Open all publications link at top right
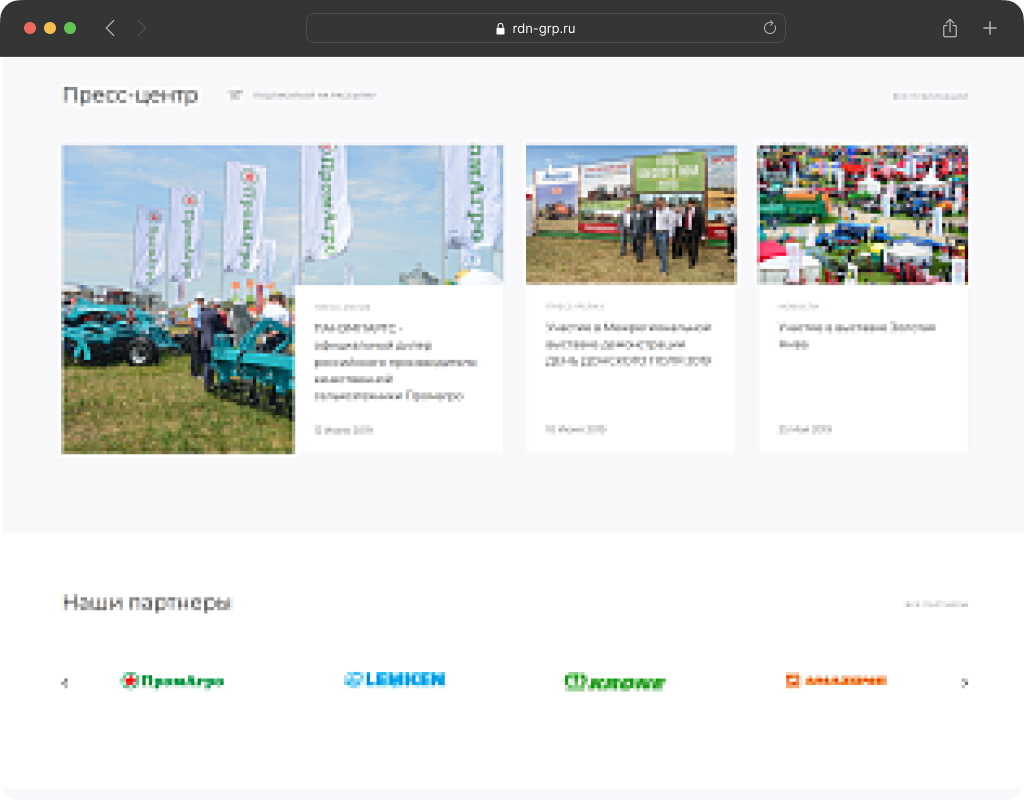 pos(930,97)
